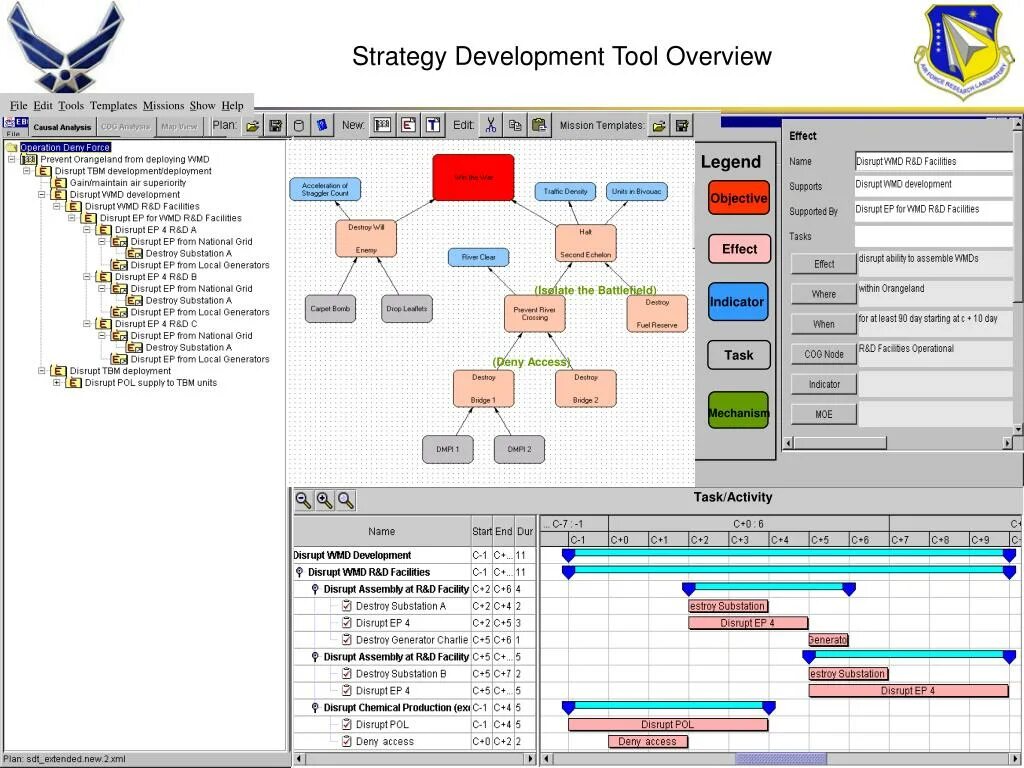Screen dimensions: 1024x768
Task: Select the Prevent River Crossing node in the diagram
Action: point(534,313)
